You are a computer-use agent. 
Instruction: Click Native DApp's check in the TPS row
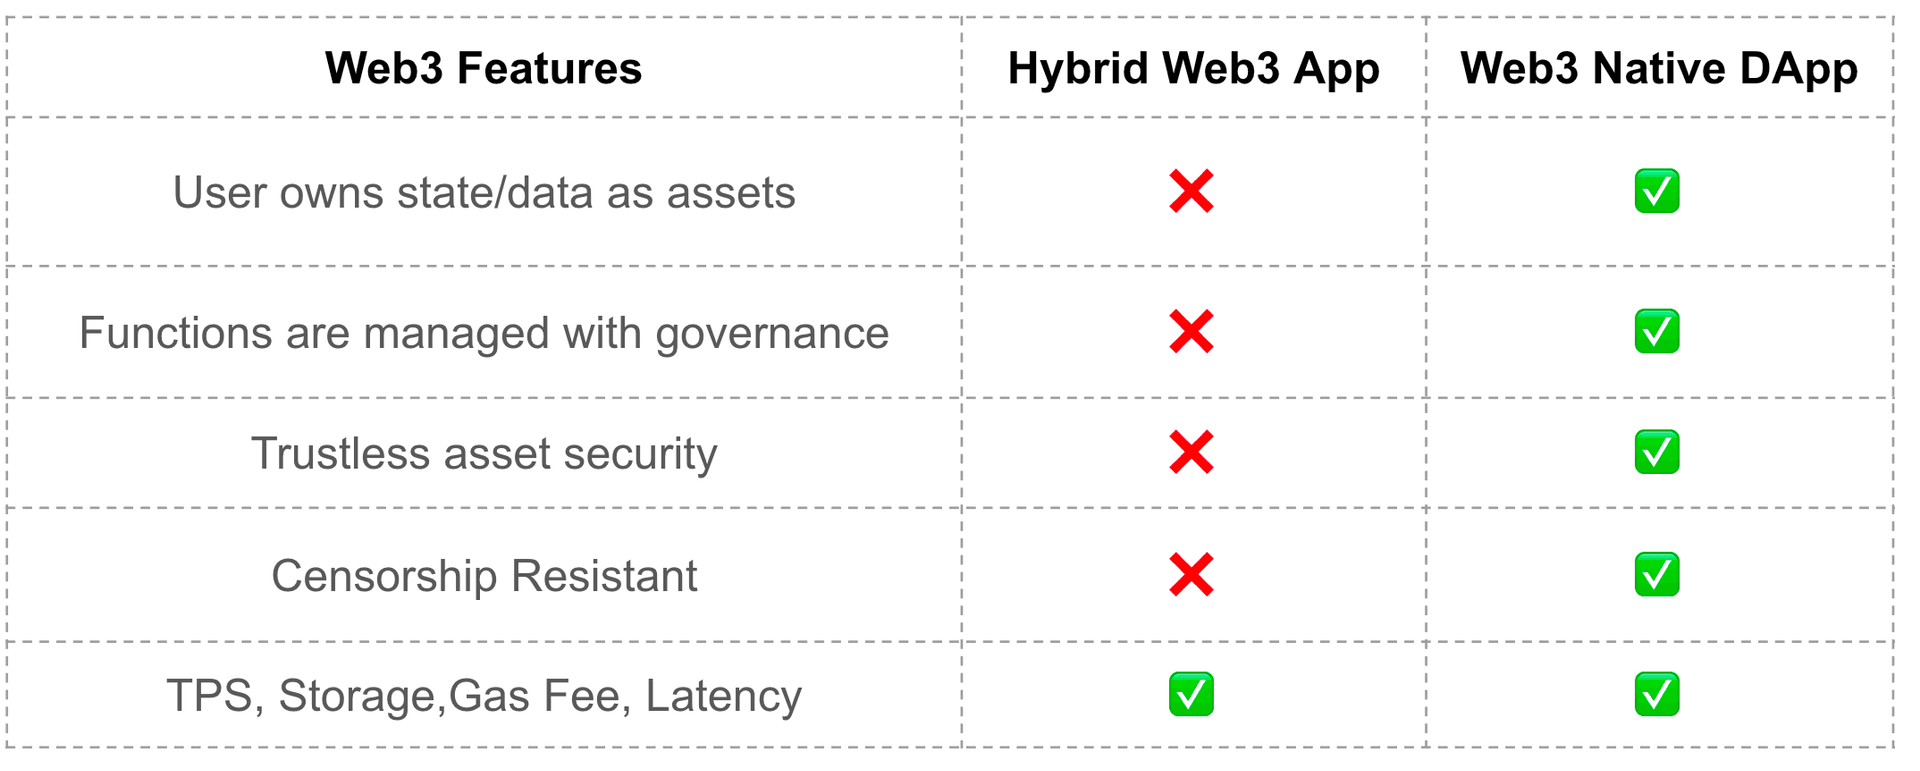(x=1656, y=694)
